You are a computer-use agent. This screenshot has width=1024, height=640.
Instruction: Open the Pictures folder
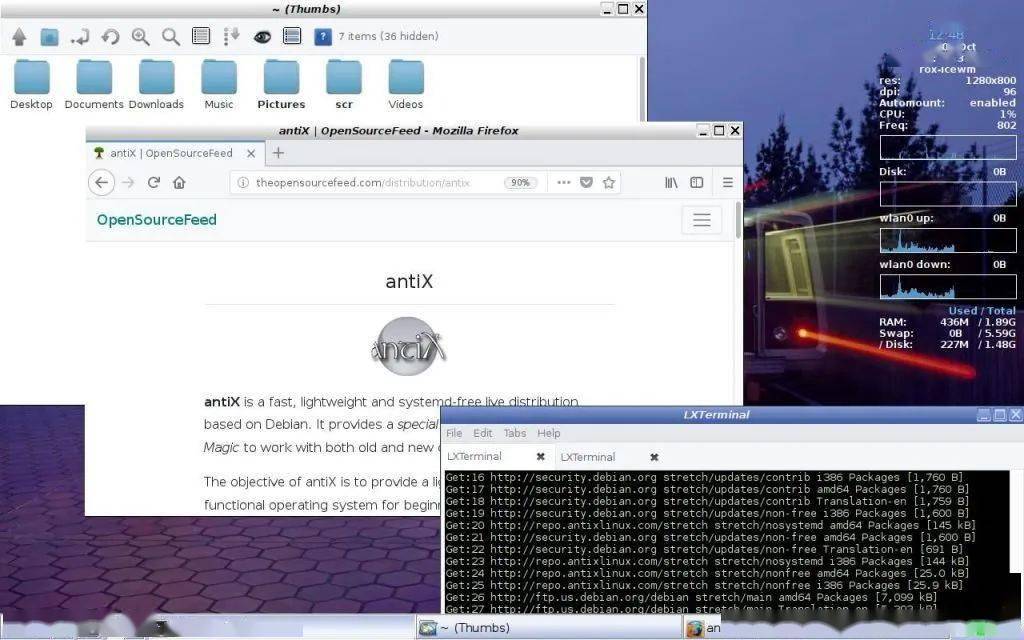click(x=281, y=85)
